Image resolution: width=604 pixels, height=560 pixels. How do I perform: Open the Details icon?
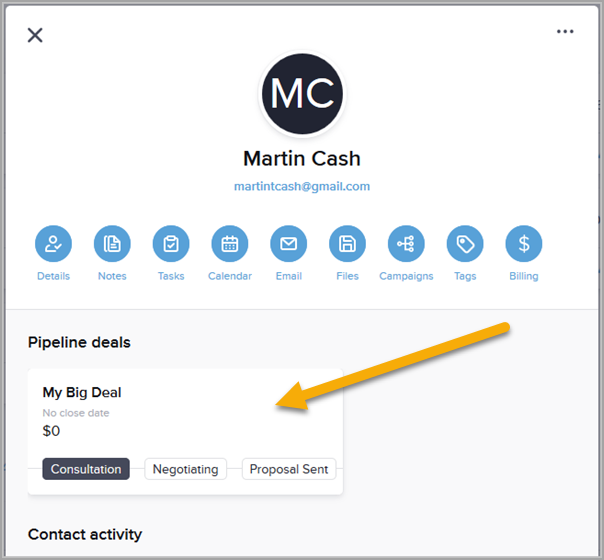(53, 244)
